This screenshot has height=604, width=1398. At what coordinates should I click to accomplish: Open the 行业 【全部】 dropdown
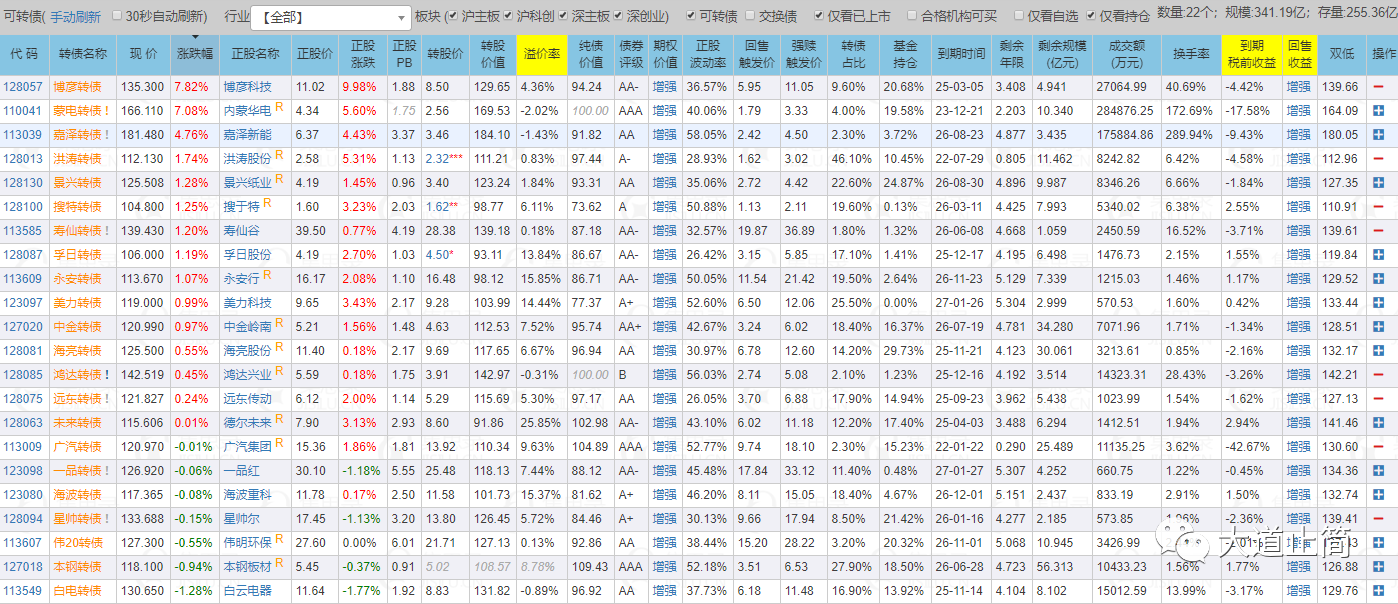(x=330, y=17)
